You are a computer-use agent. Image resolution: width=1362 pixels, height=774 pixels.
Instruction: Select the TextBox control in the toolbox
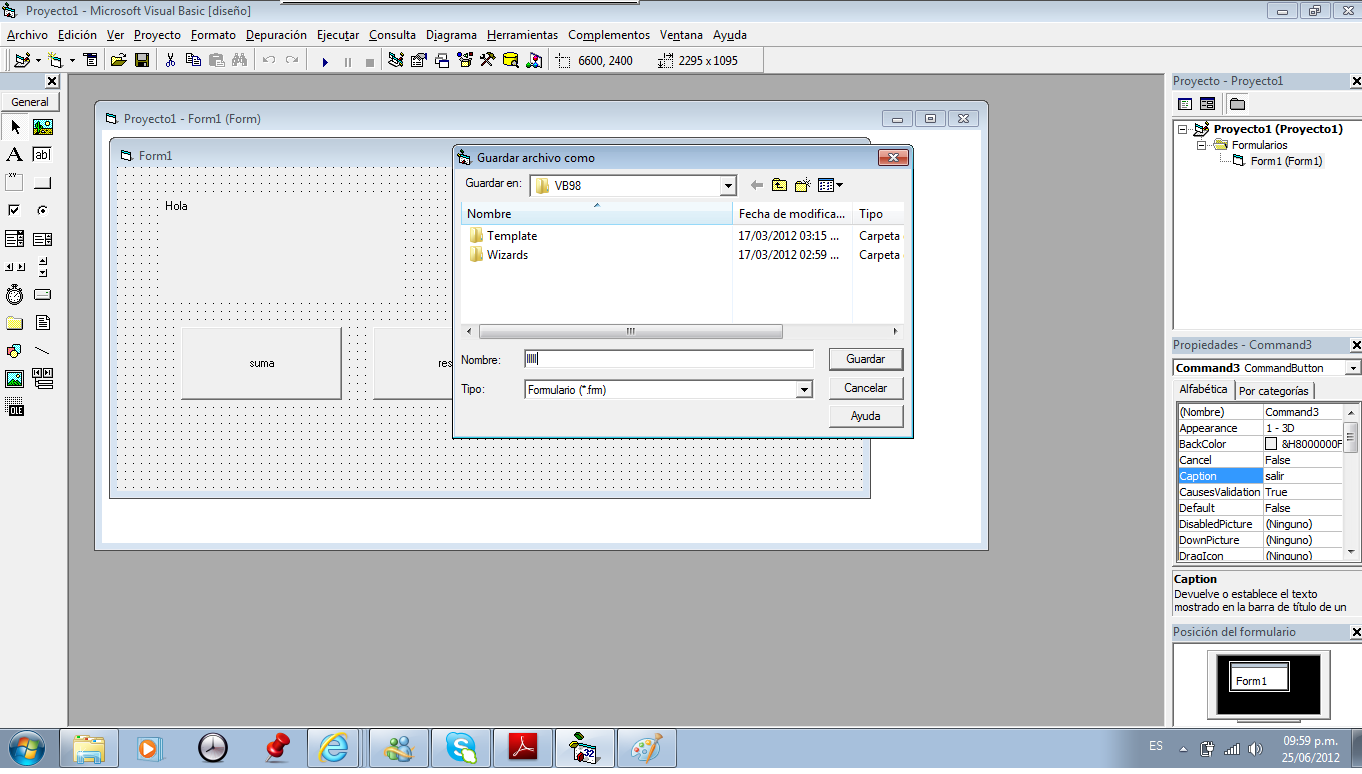[x=40, y=154]
